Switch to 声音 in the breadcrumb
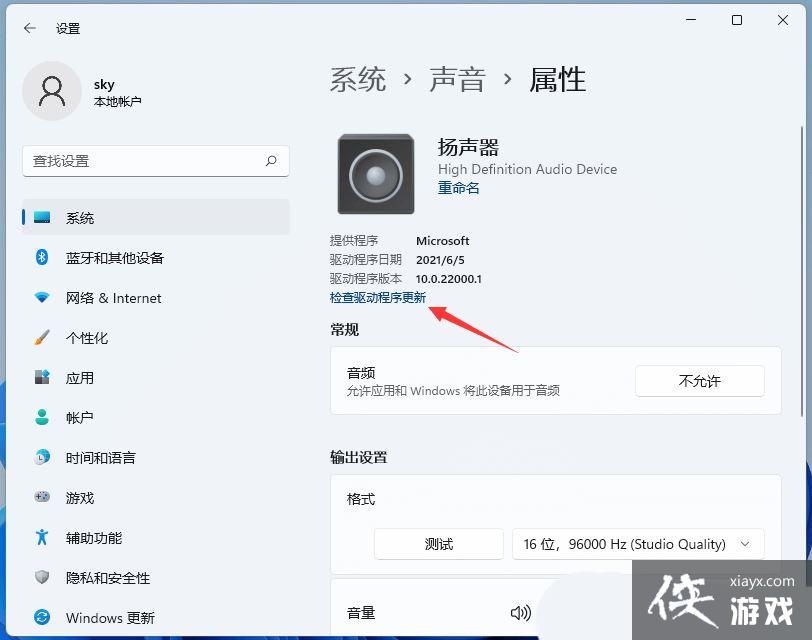The width and height of the screenshot is (812, 640). (457, 79)
